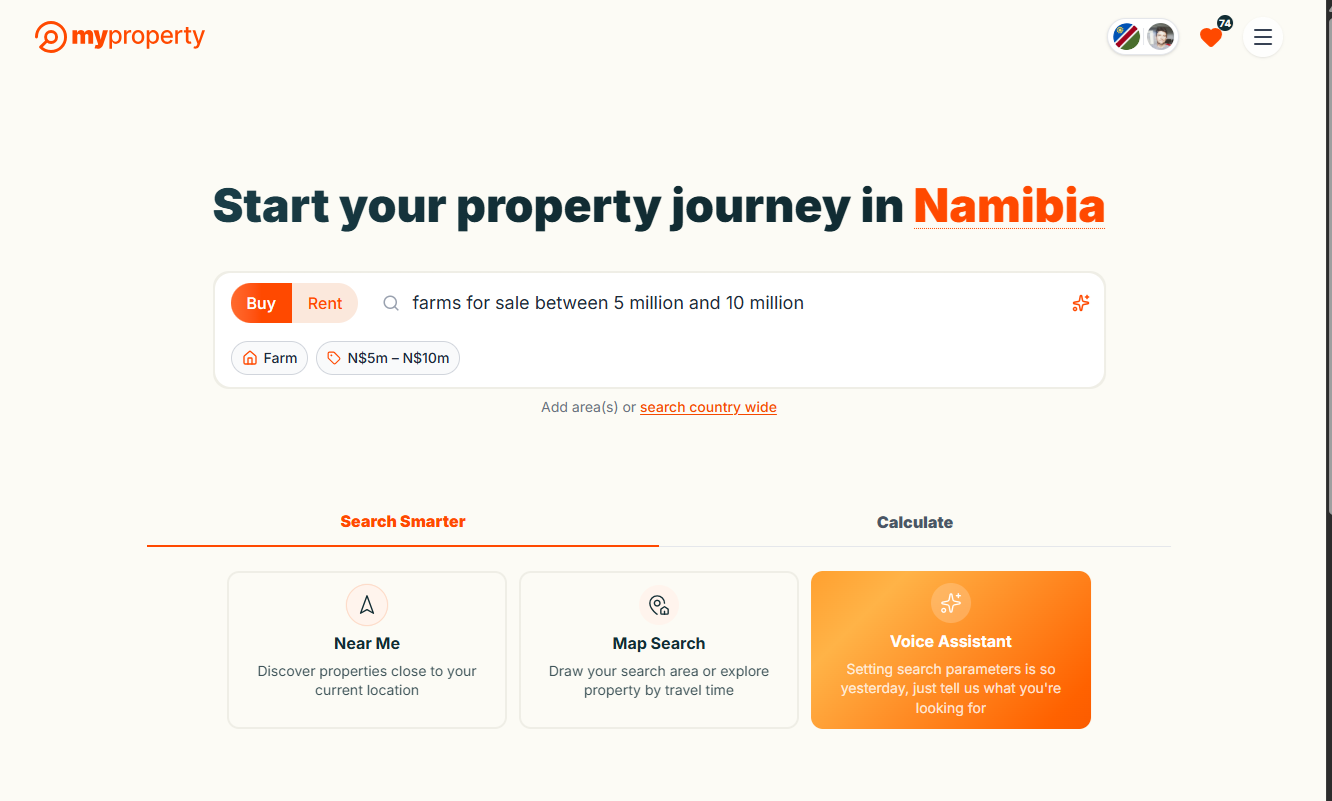The image size is (1332, 801).
Task: Switch to the Rent option
Action: pyautogui.click(x=325, y=303)
